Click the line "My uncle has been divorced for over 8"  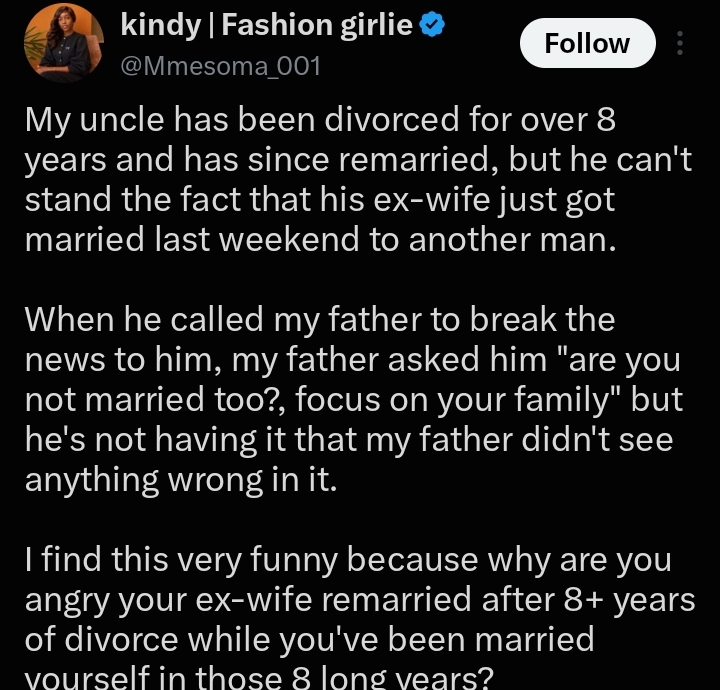click(320, 119)
